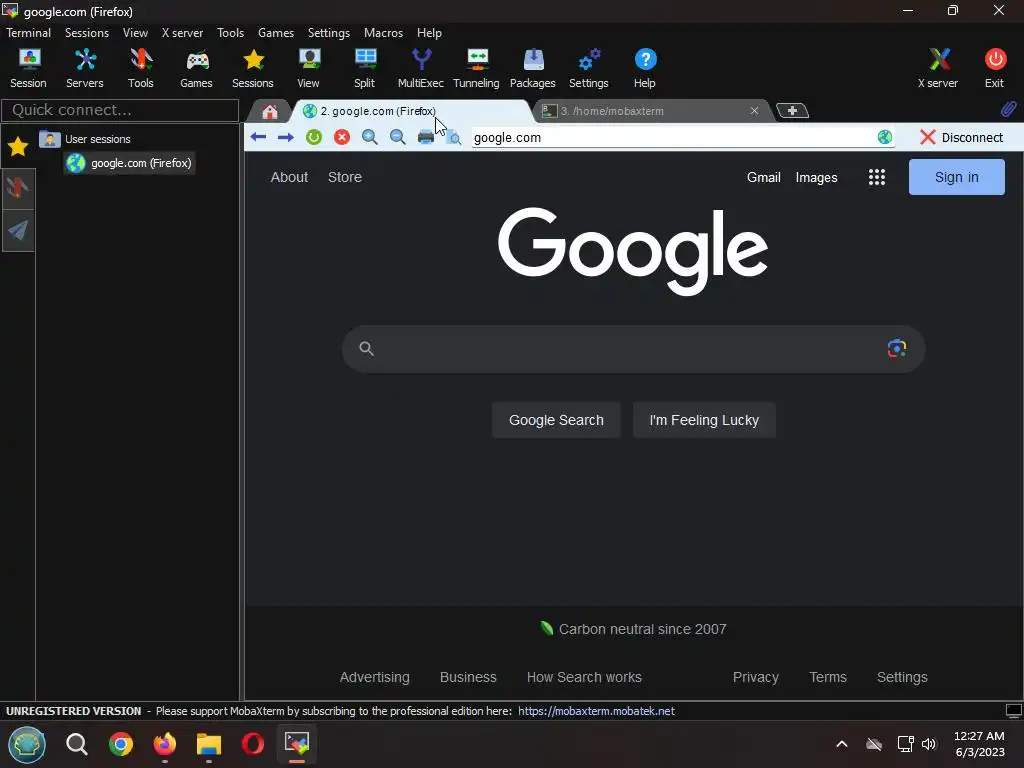Image resolution: width=1024 pixels, height=768 pixels.
Task: Click the google.com address bar
Action: 673,137
